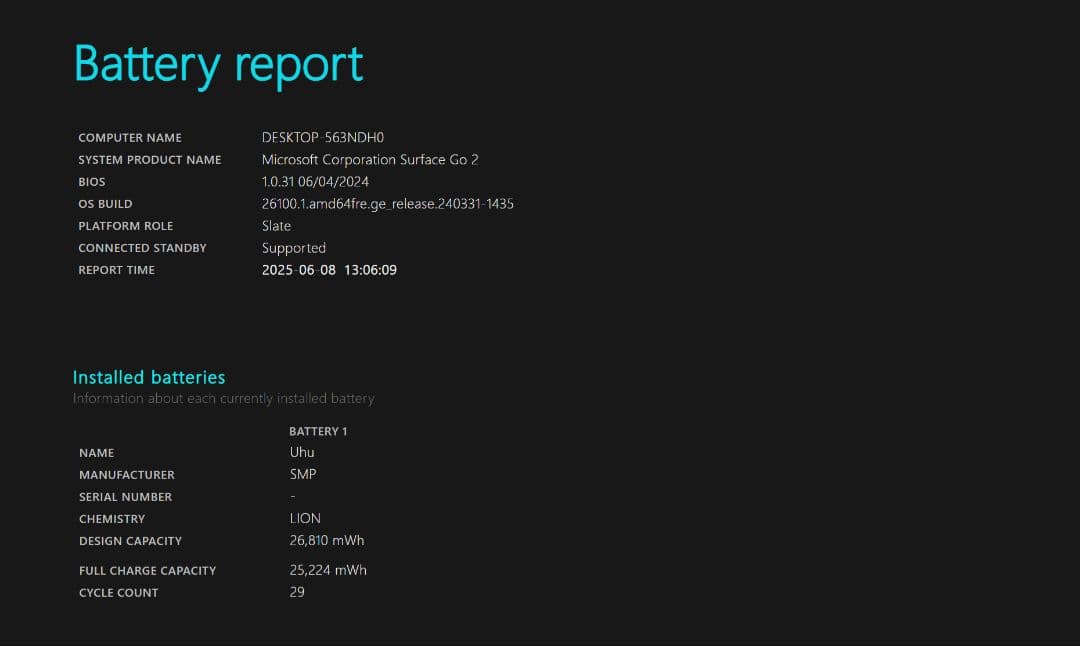
Task: Click the full charge capacity 25,224 mWh
Action: click(x=328, y=570)
